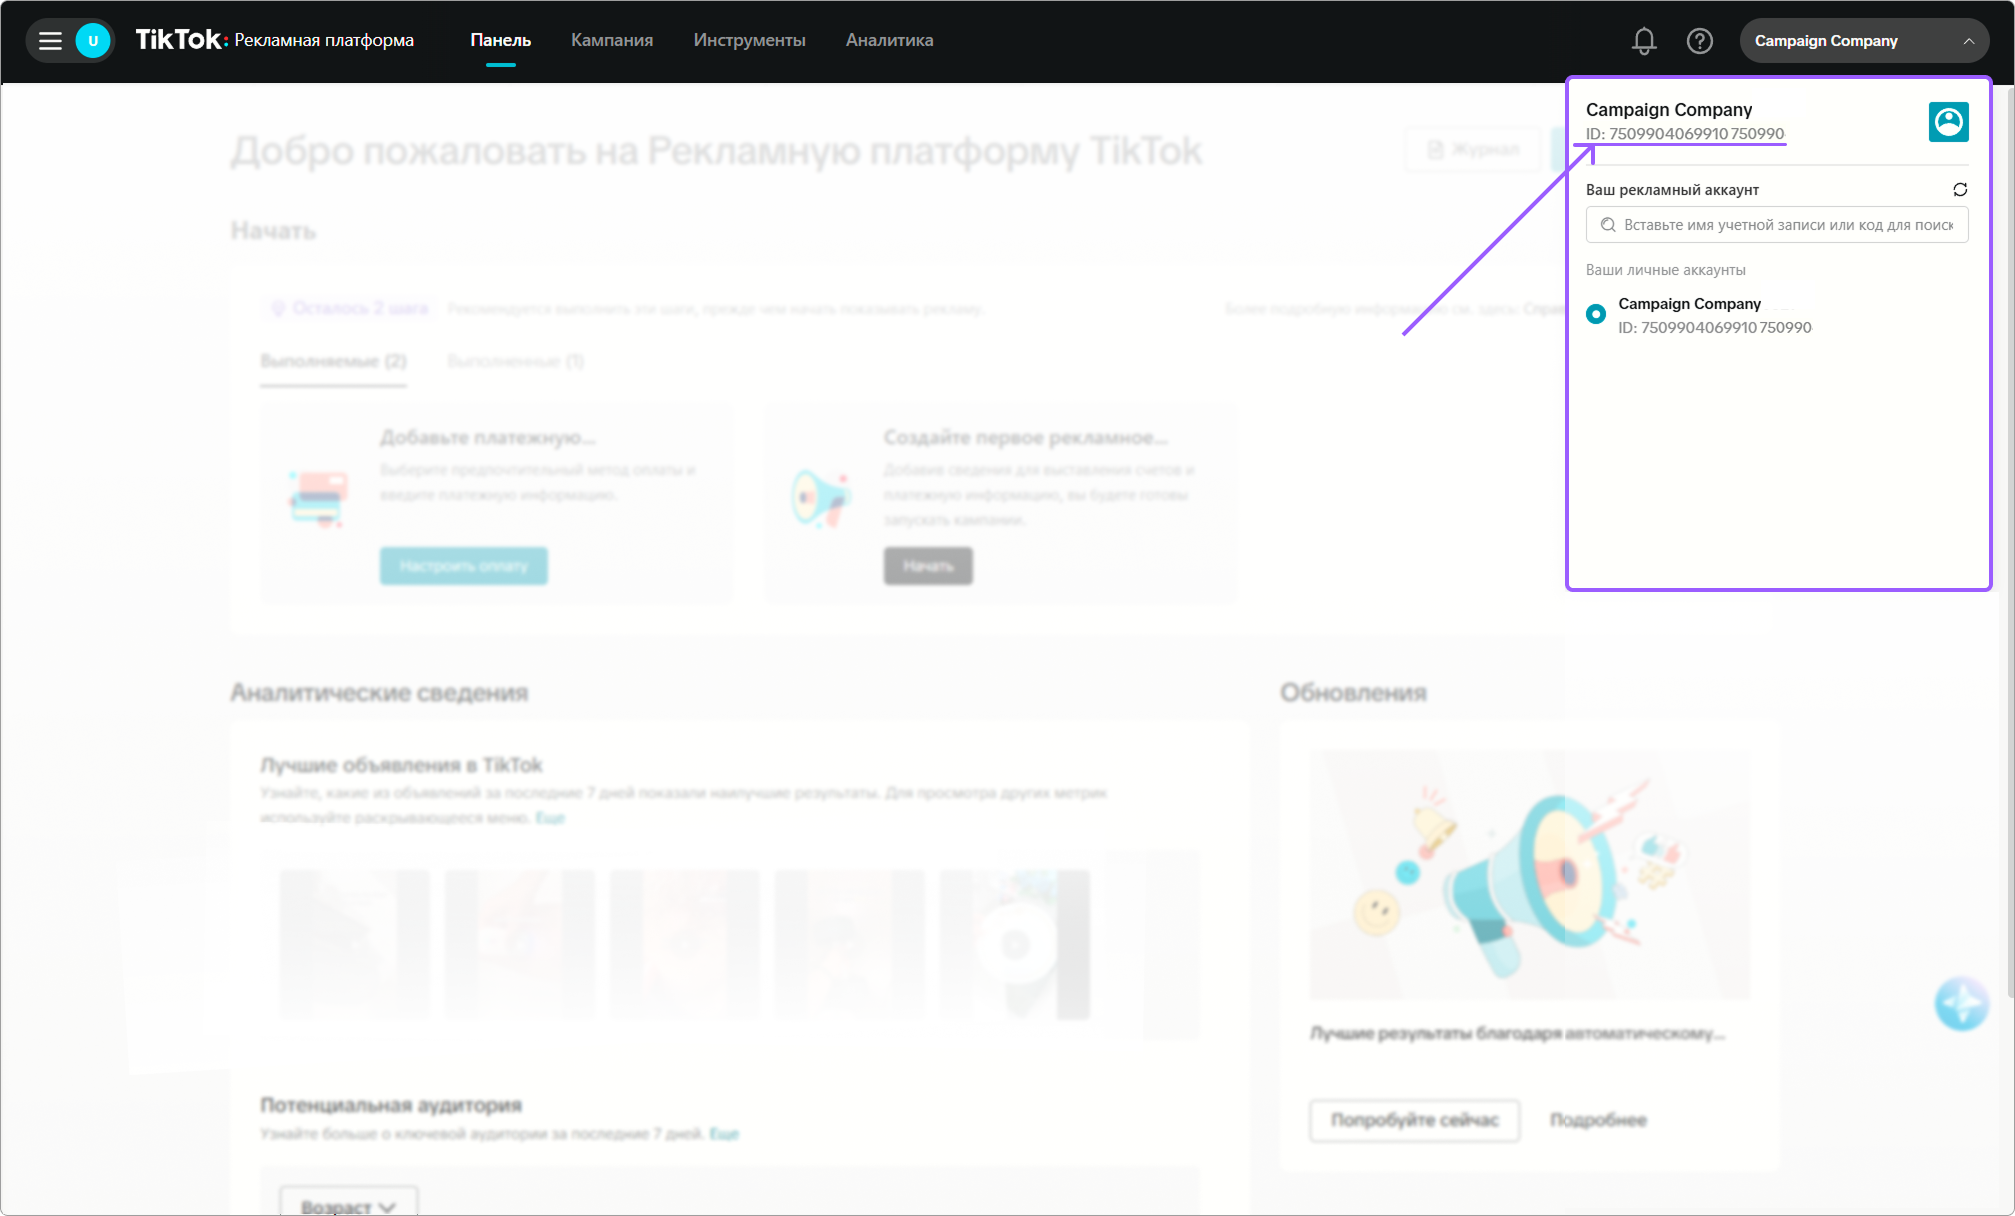Click the Начать button on ad card
Screen dimensions: 2015x1216
pos(928,566)
